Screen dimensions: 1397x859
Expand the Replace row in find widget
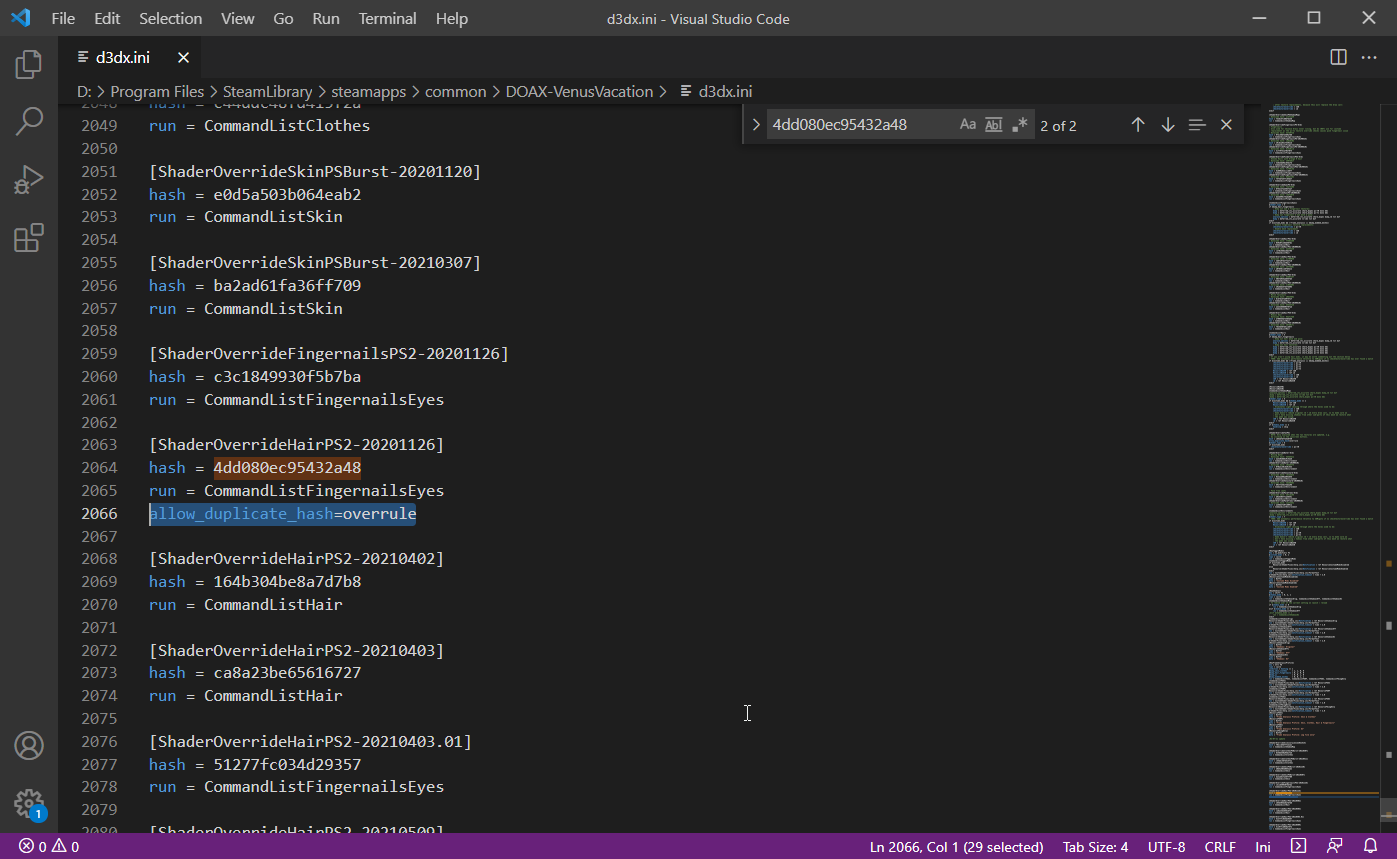756,125
